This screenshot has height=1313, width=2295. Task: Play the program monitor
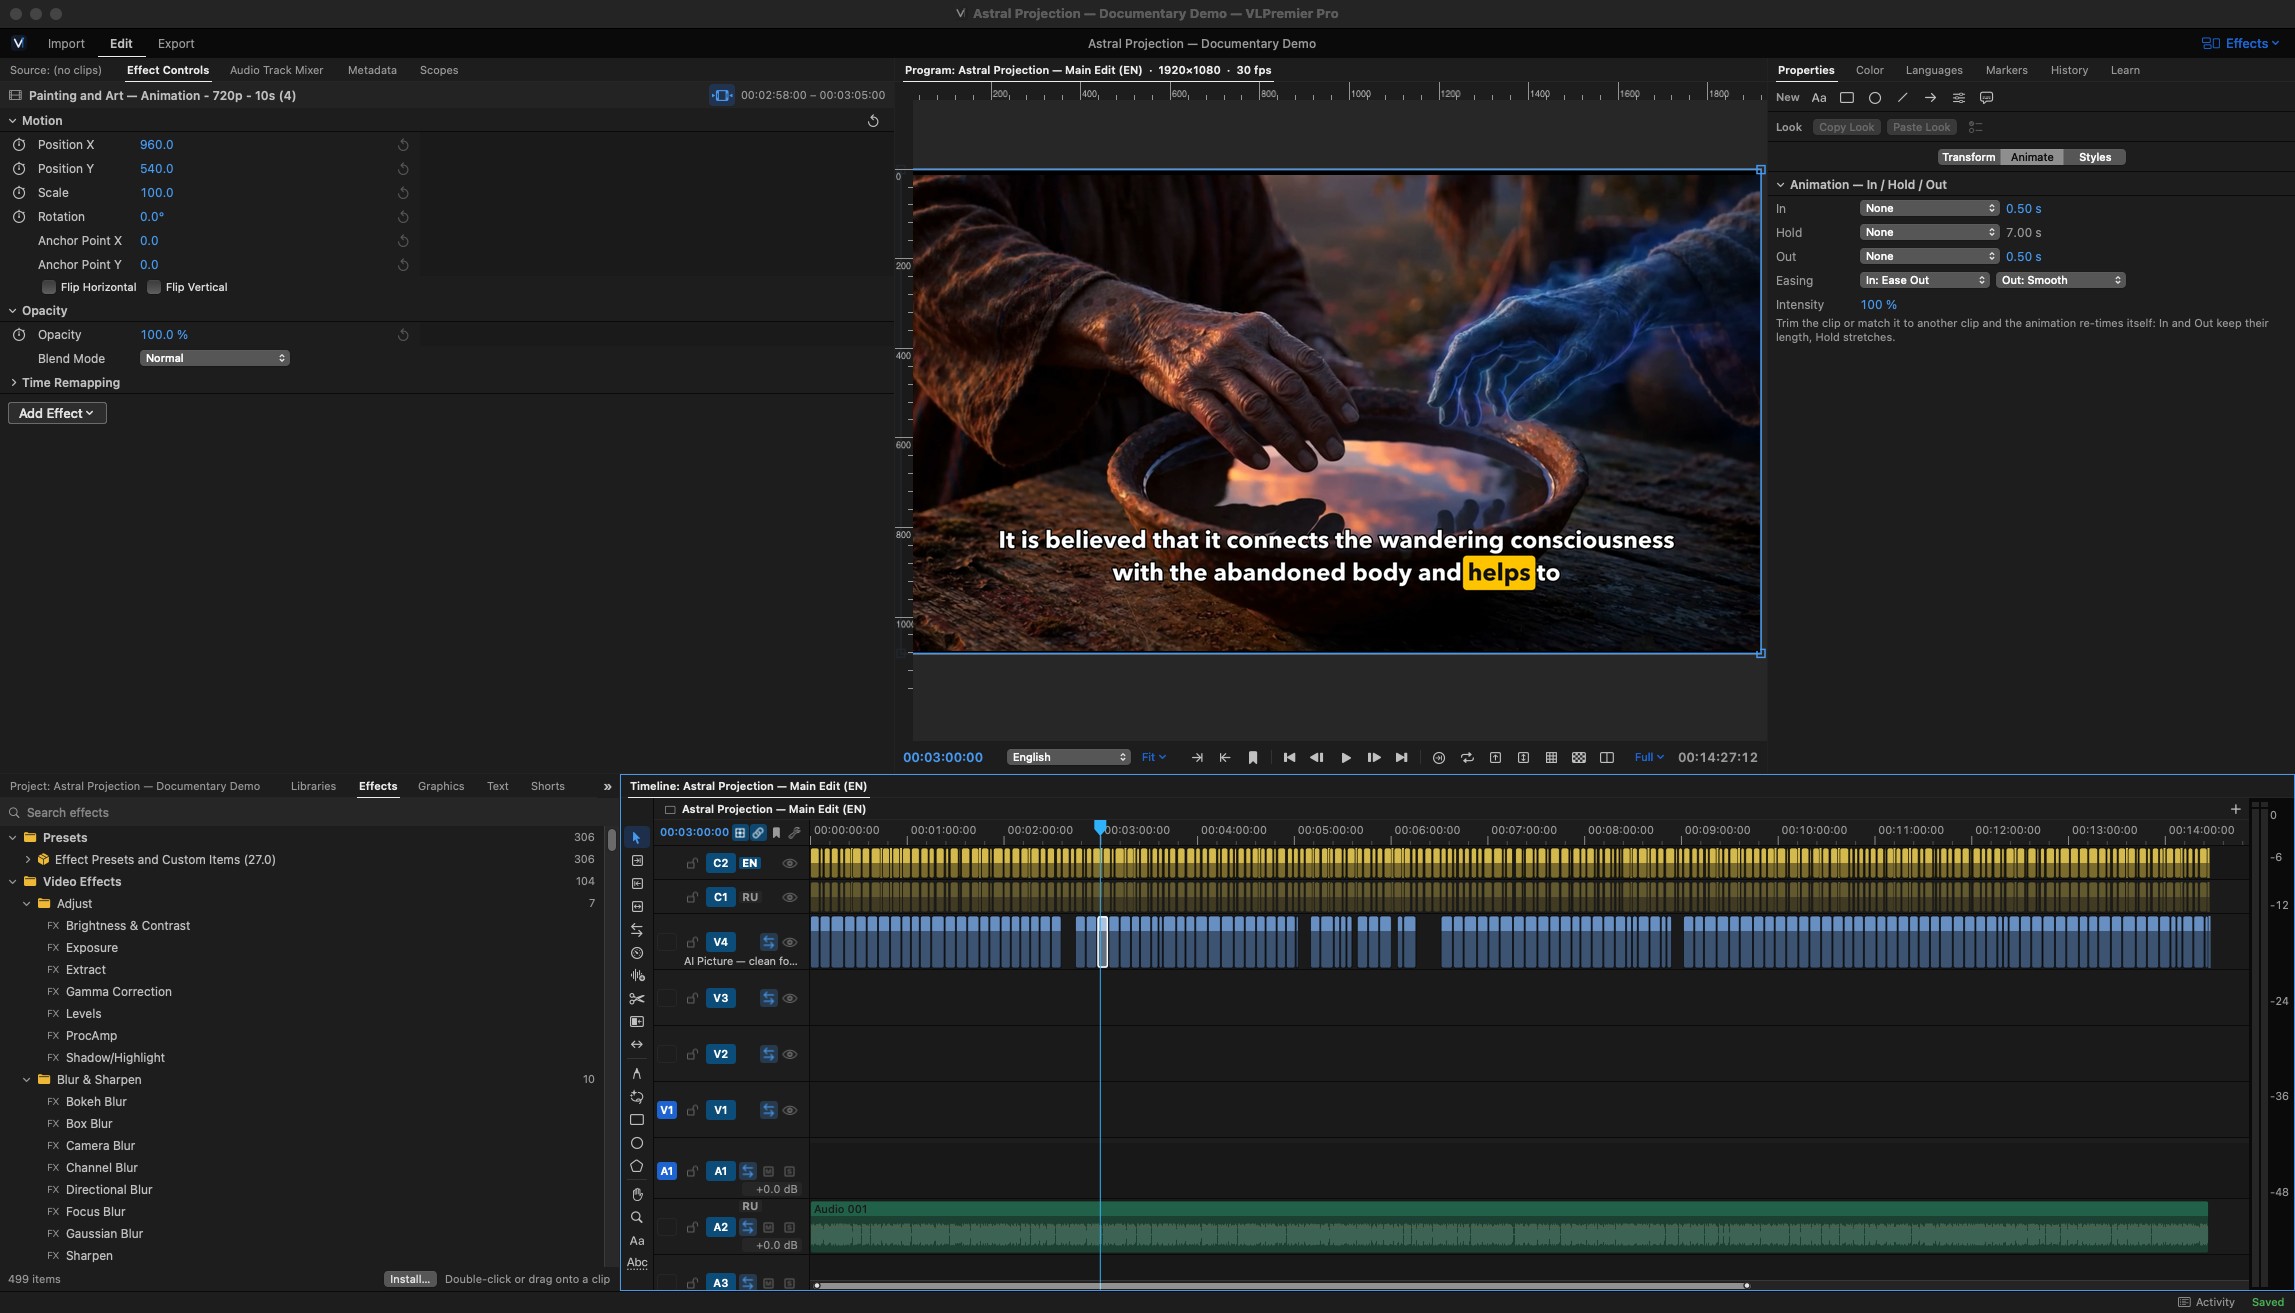[x=1346, y=758]
